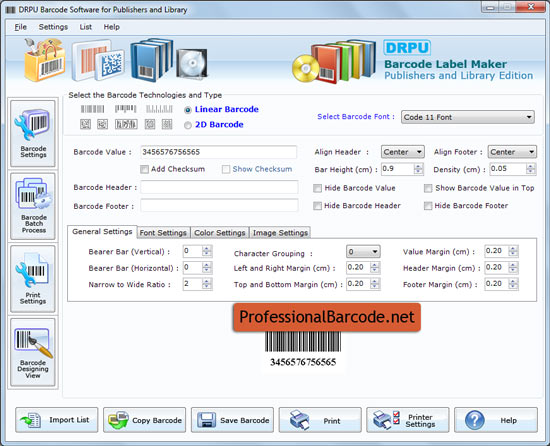The width and height of the screenshot is (550, 446).
Task: Check Hide Barcode Header option
Action: pyautogui.click(x=317, y=206)
